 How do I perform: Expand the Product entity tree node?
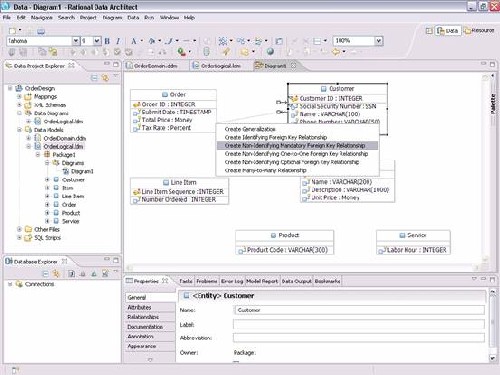pos(47,213)
